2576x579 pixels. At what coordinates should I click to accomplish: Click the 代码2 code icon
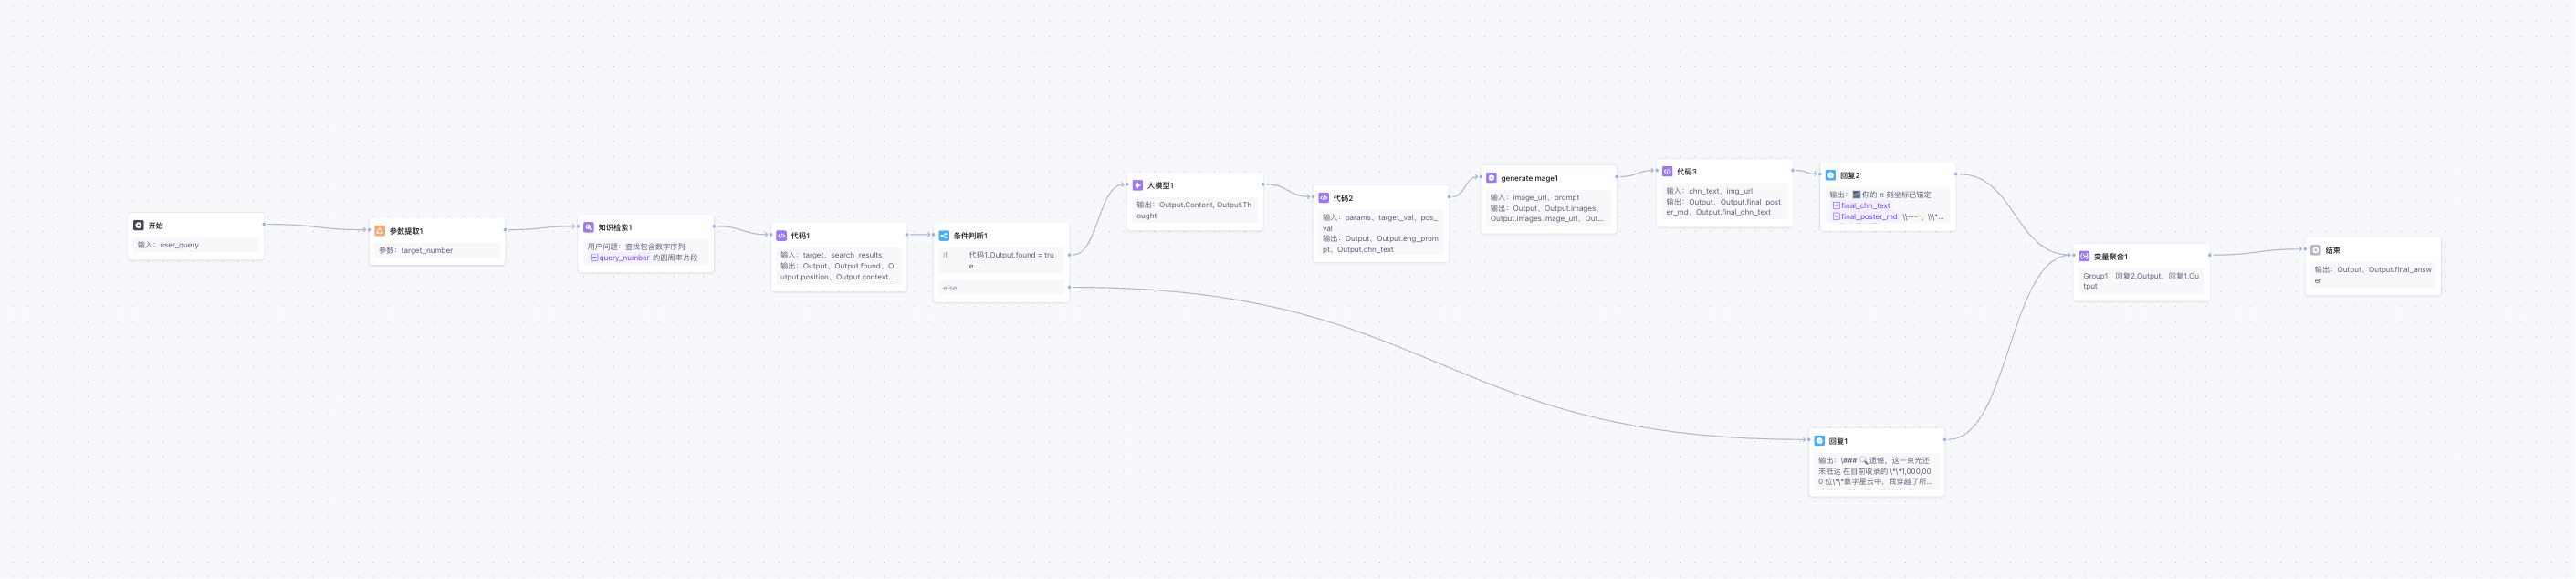click(x=1323, y=198)
